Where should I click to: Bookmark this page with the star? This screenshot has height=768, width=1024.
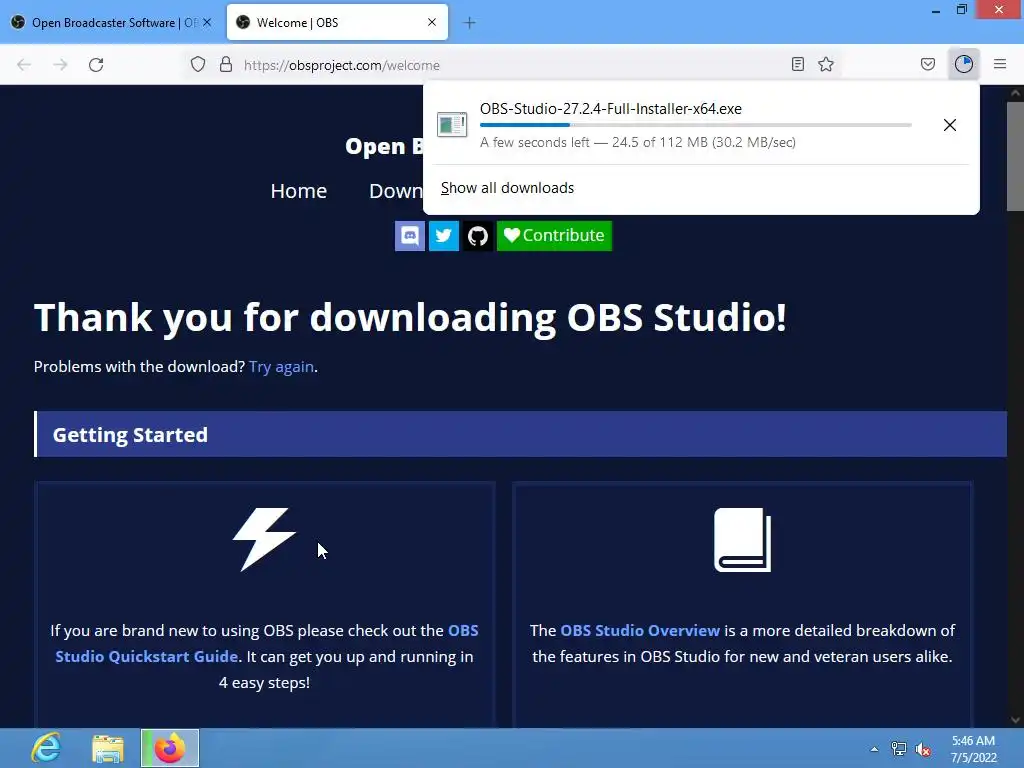(826, 64)
